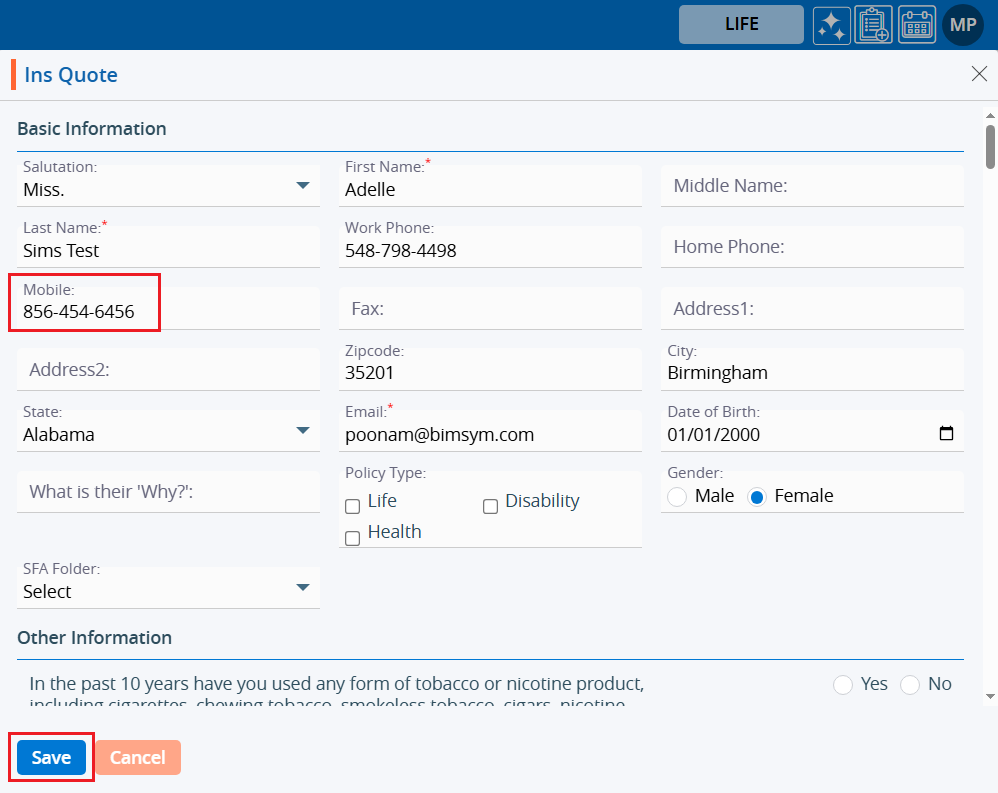Open the clipboard add-task icon
The height and width of the screenshot is (793, 998).
tap(873, 25)
